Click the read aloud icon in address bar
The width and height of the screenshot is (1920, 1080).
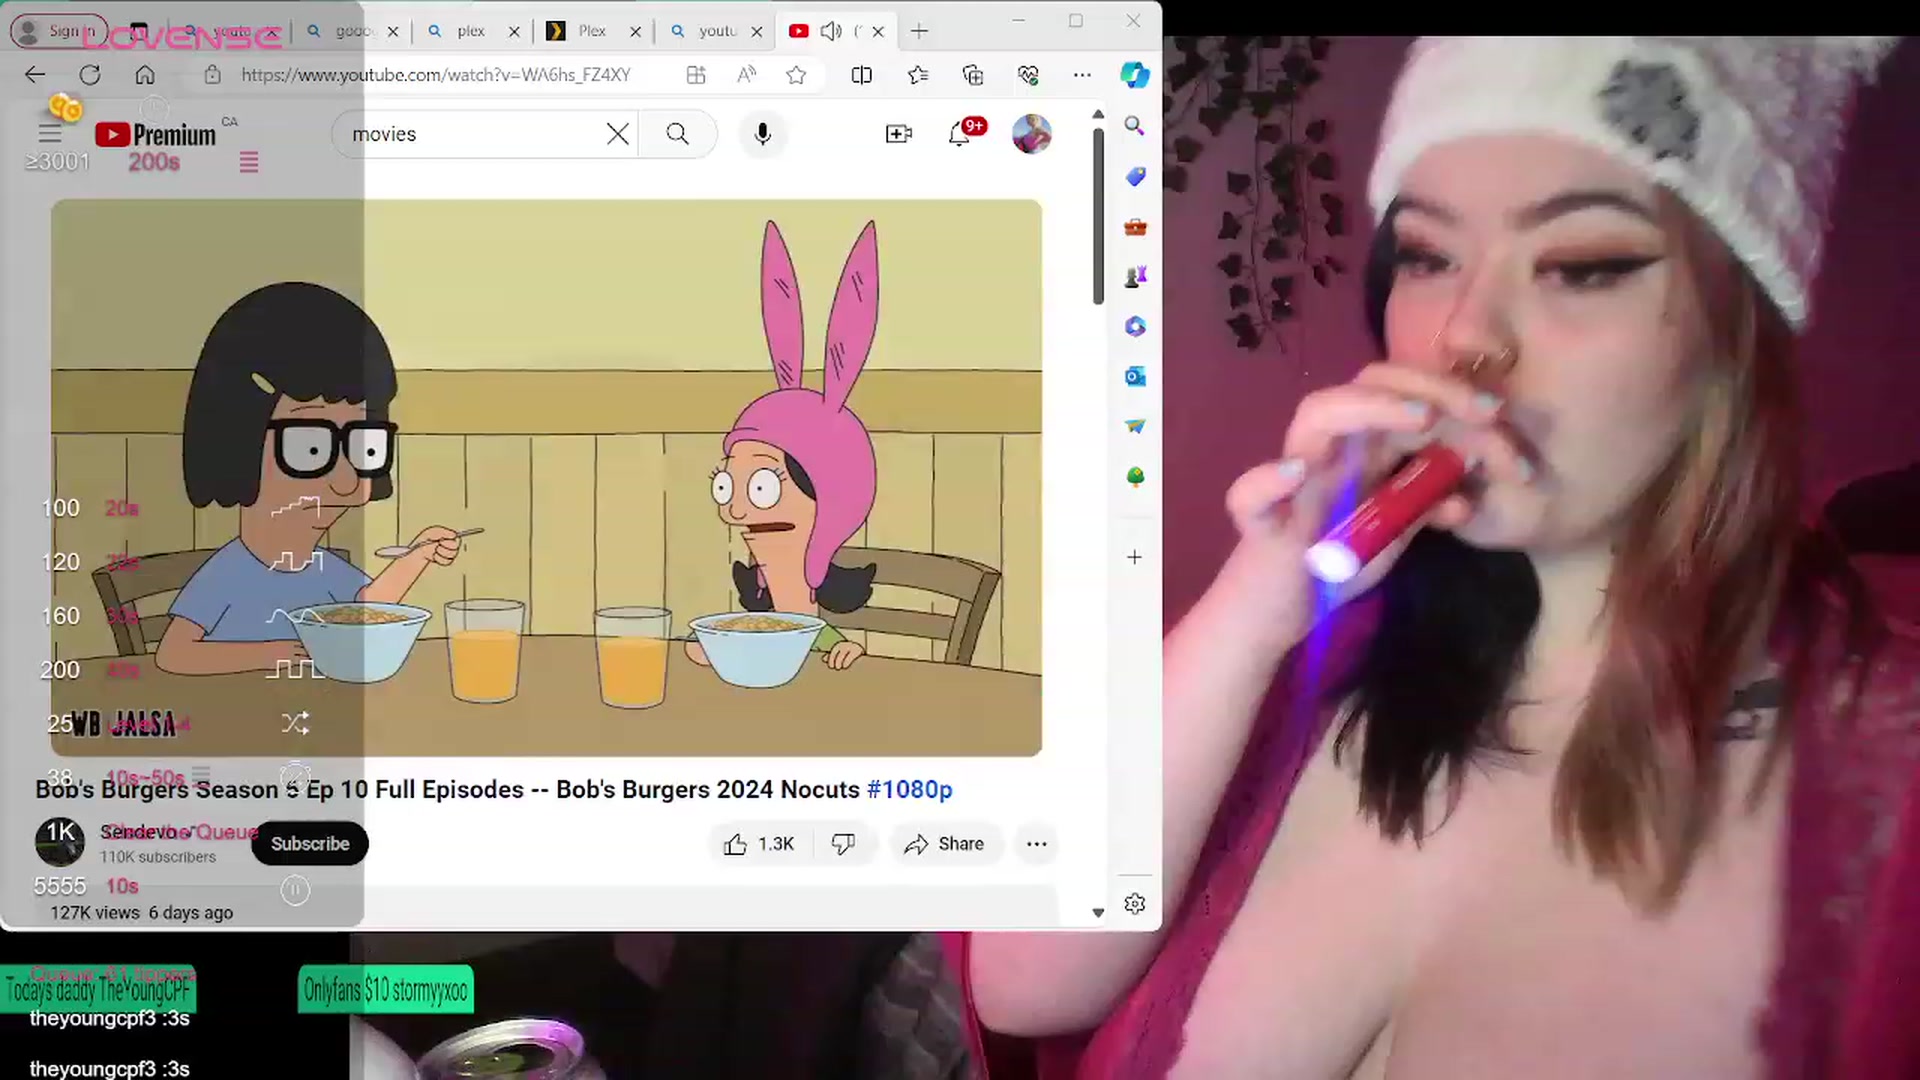[x=746, y=75]
